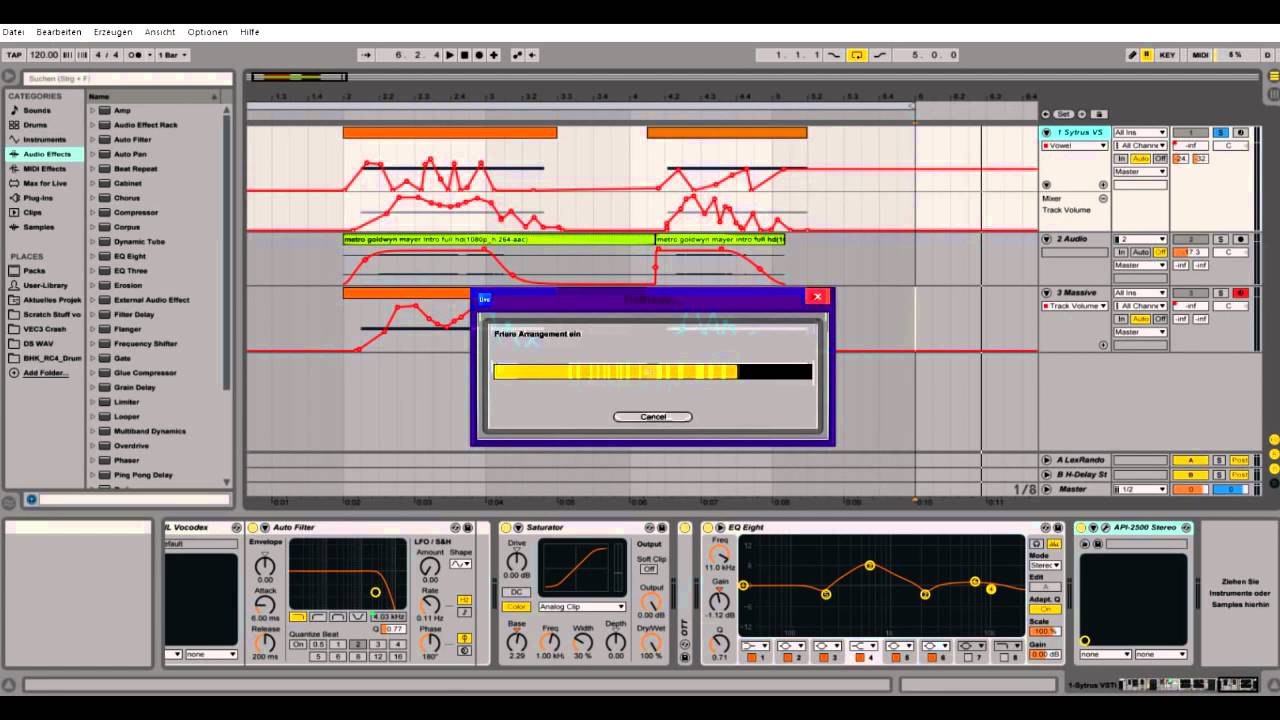This screenshot has width=1280, height=720.
Task: Open the quantization menu showing 1 Bar
Action: (x=173, y=55)
